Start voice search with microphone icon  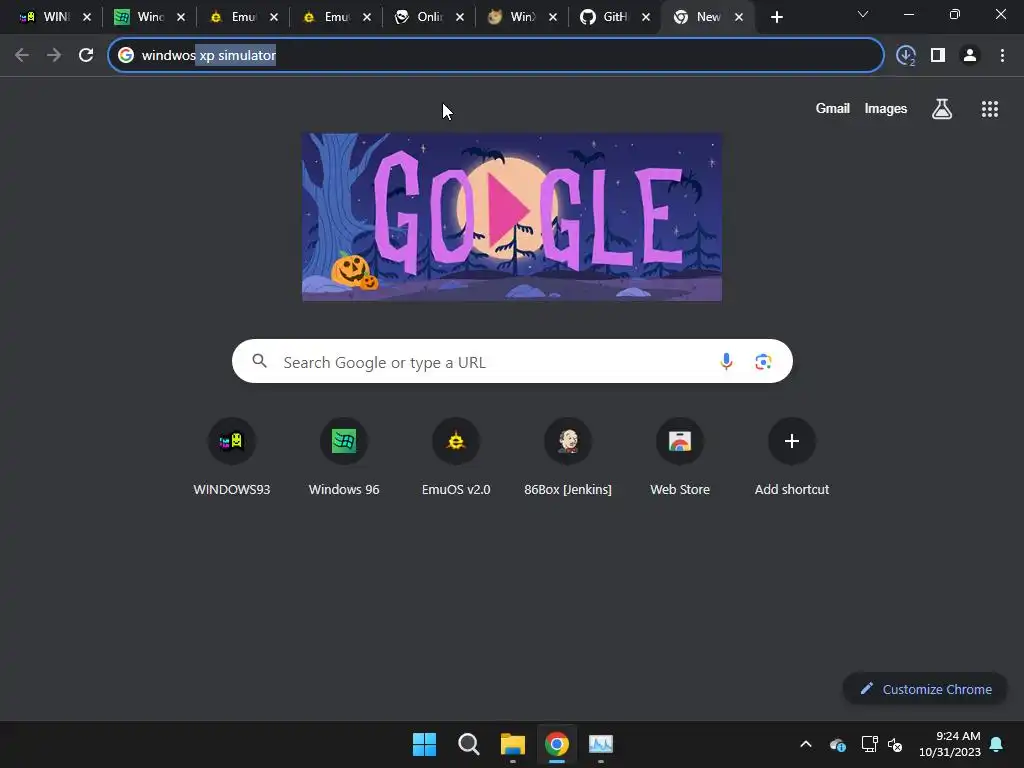coord(726,361)
